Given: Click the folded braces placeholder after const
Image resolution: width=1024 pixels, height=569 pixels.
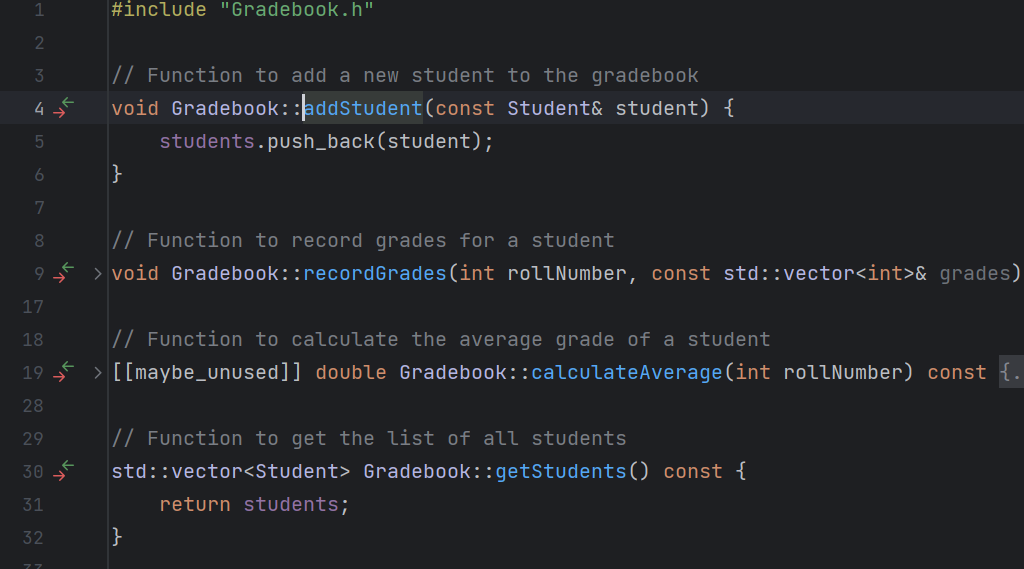Looking at the screenshot, I should [x=1011, y=372].
